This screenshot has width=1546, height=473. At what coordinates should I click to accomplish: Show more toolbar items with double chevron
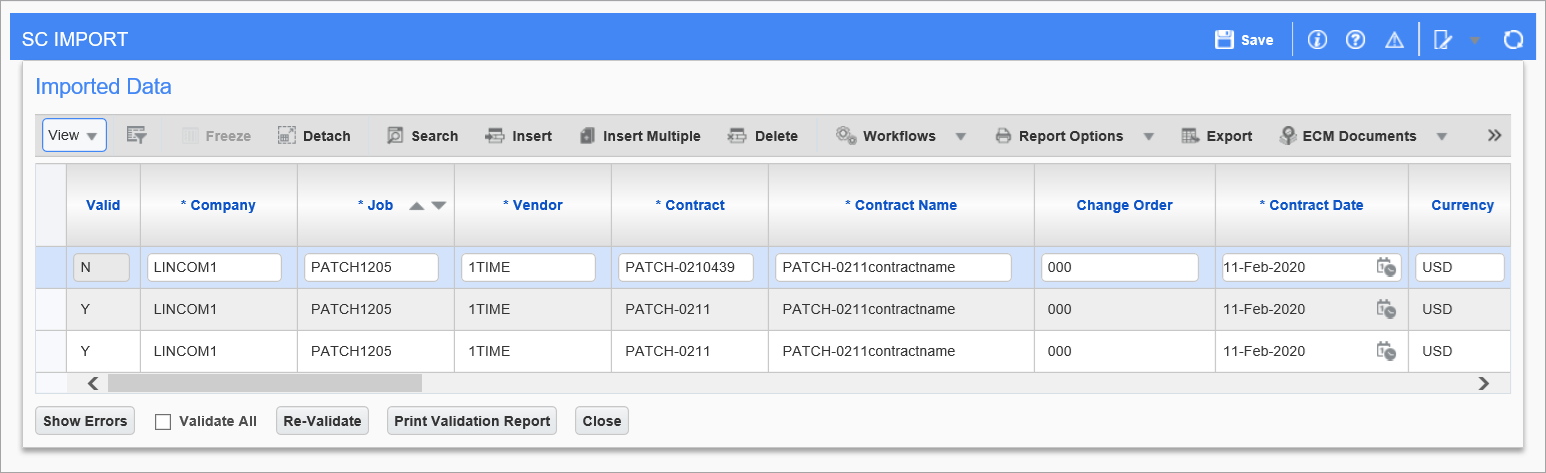(1494, 135)
